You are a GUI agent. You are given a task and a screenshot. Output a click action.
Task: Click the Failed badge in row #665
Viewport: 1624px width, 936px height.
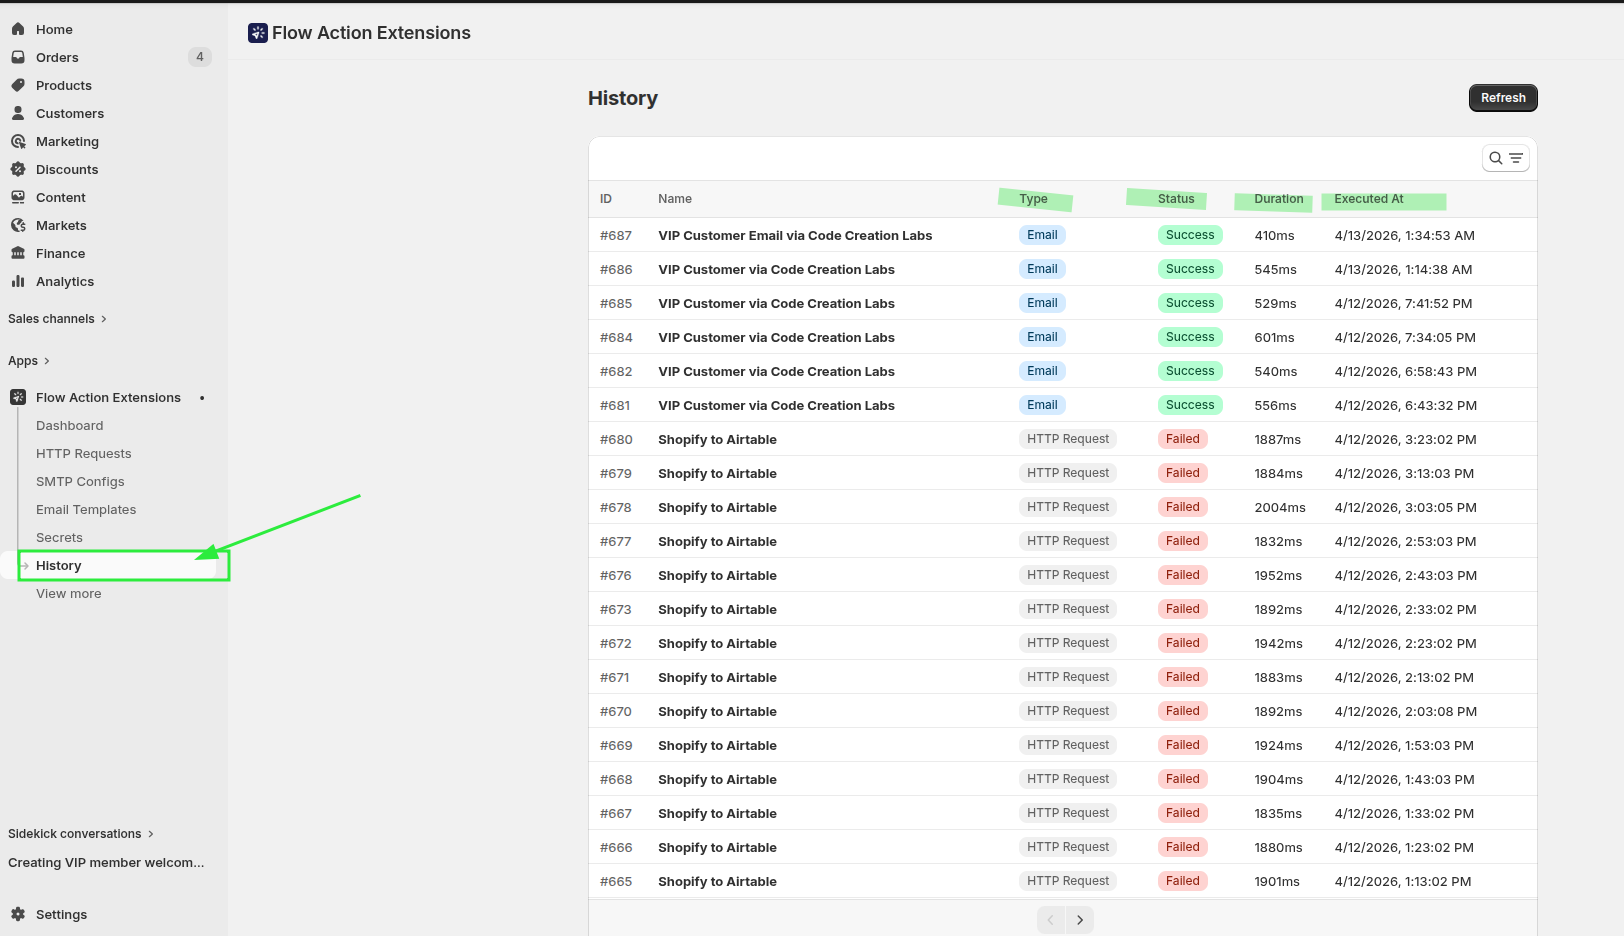click(1183, 881)
